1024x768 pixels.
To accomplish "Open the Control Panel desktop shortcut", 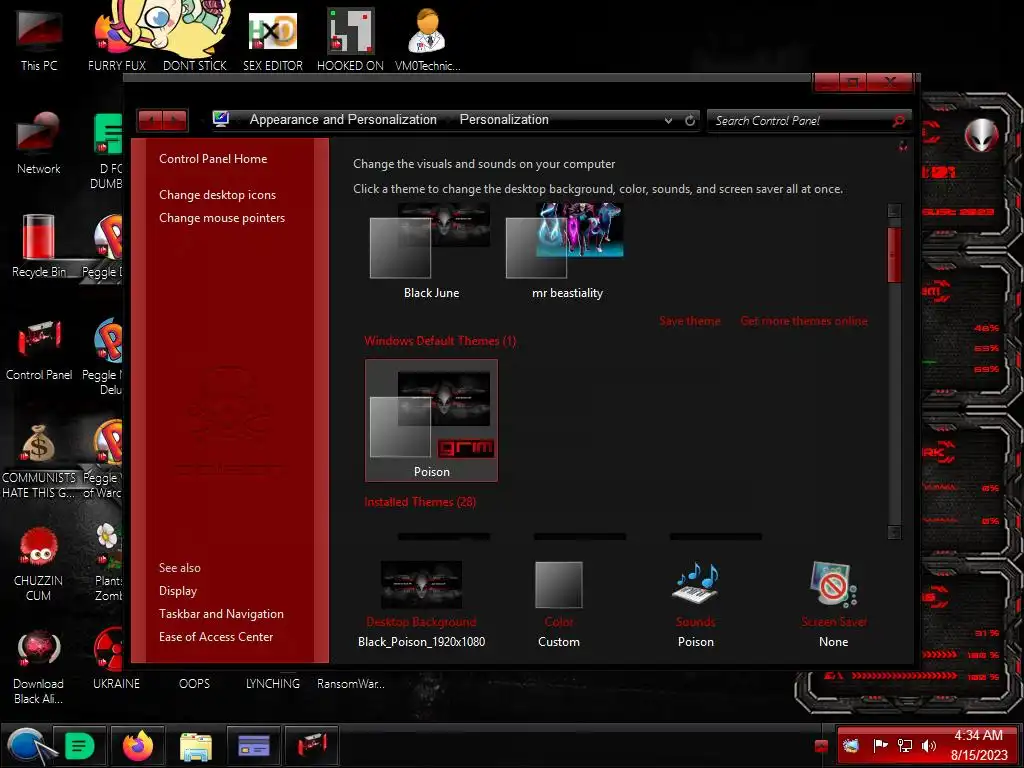I will (39, 349).
